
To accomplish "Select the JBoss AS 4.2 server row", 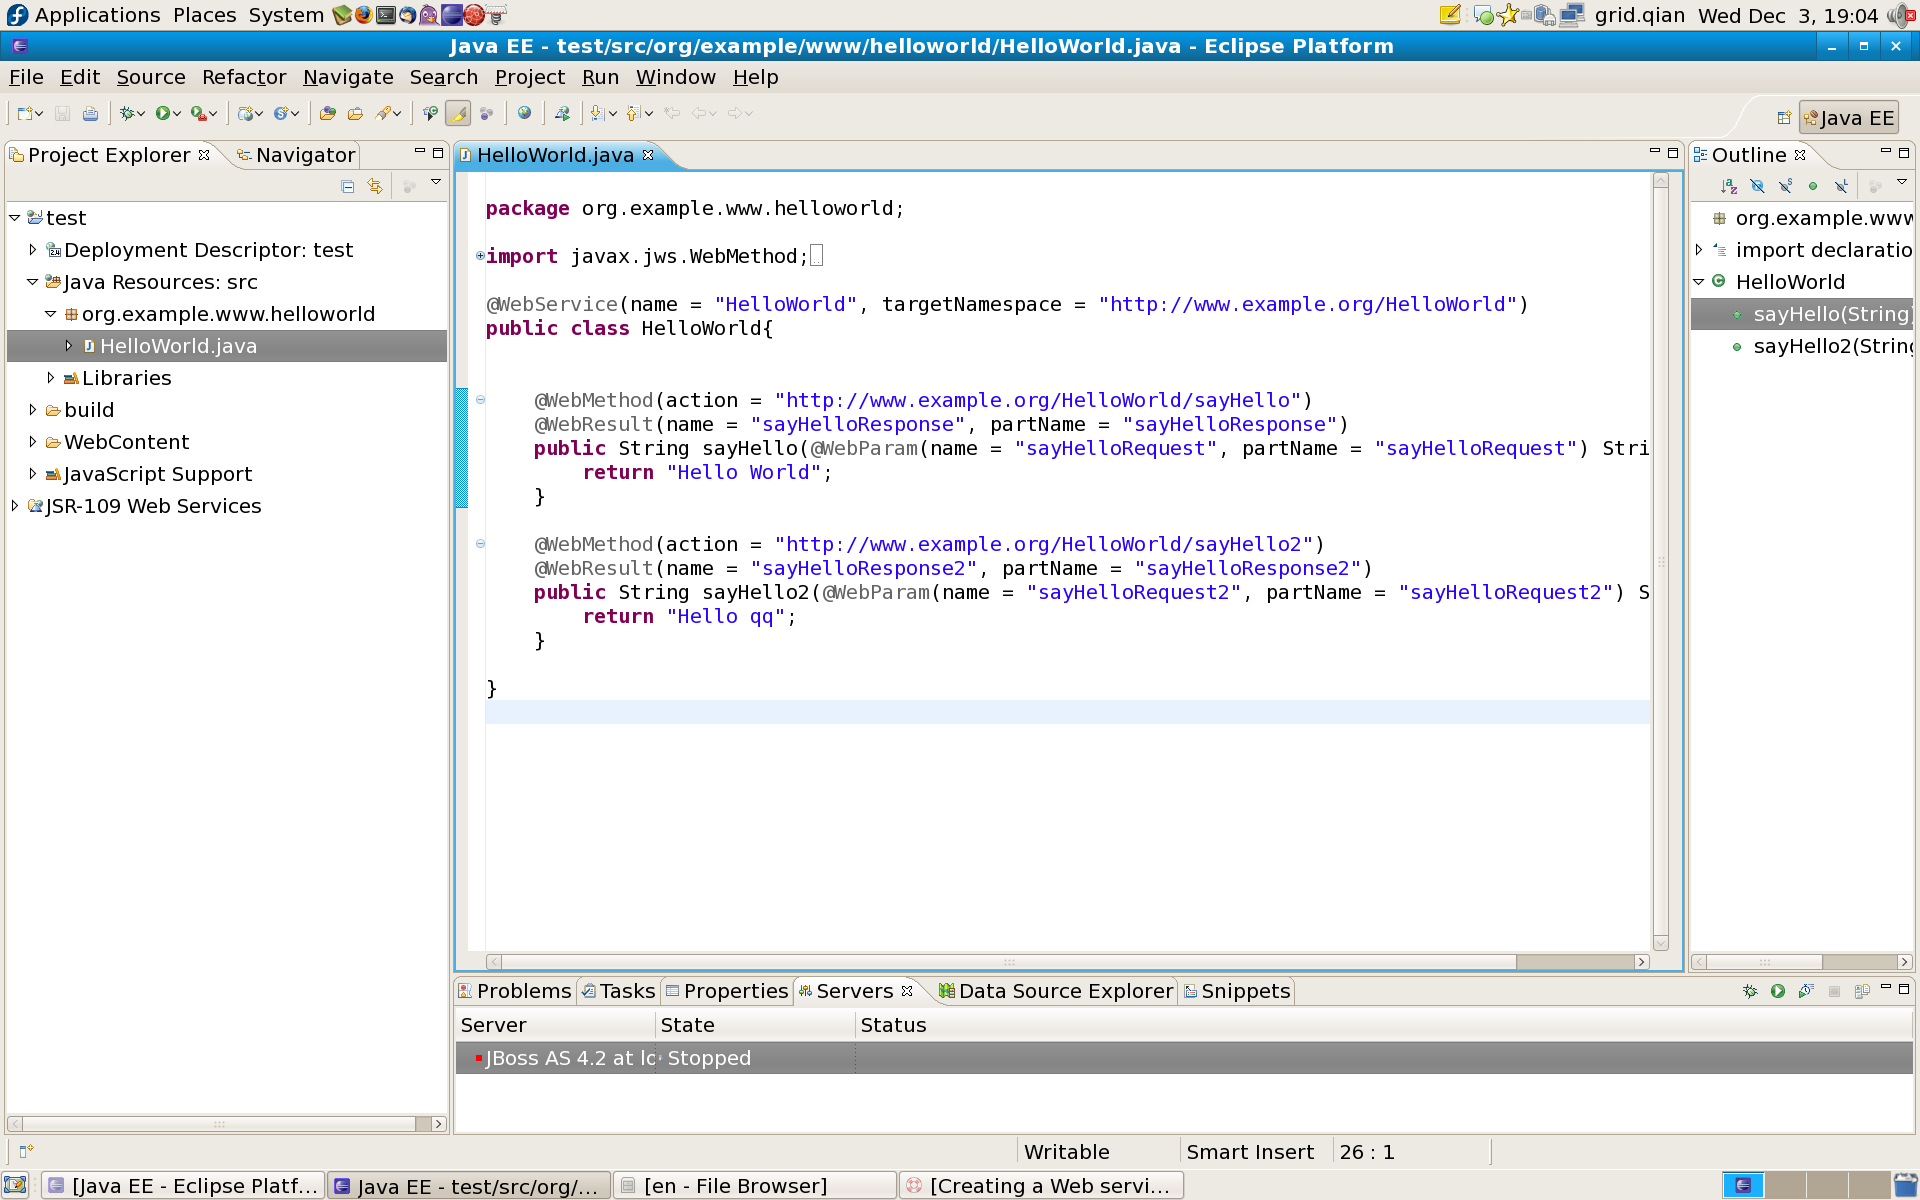I will coord(570,1058).
